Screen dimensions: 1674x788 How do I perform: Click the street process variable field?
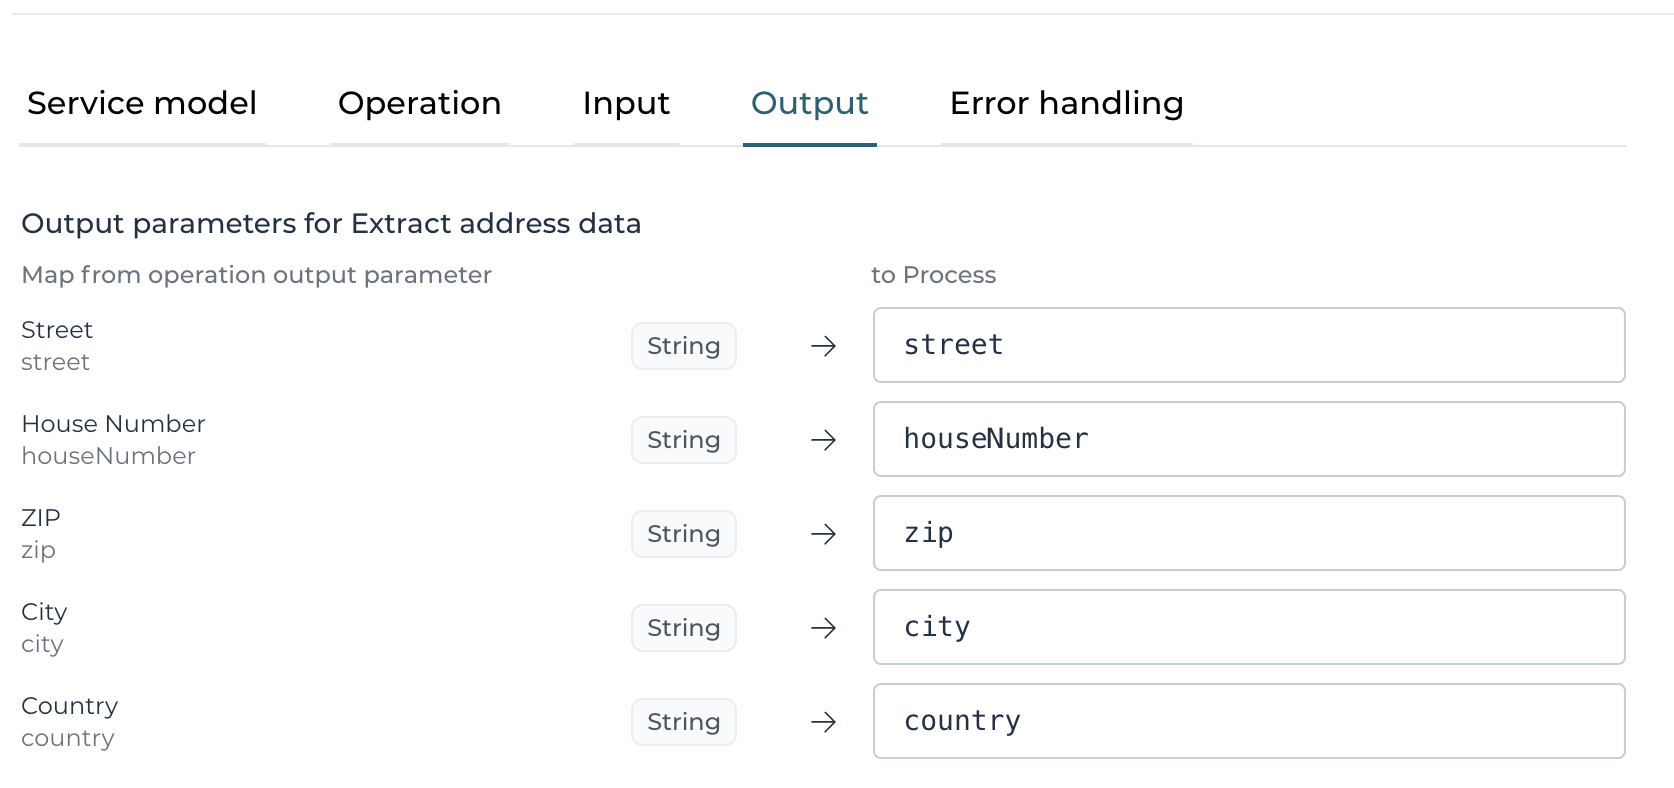coord(1248,345)
